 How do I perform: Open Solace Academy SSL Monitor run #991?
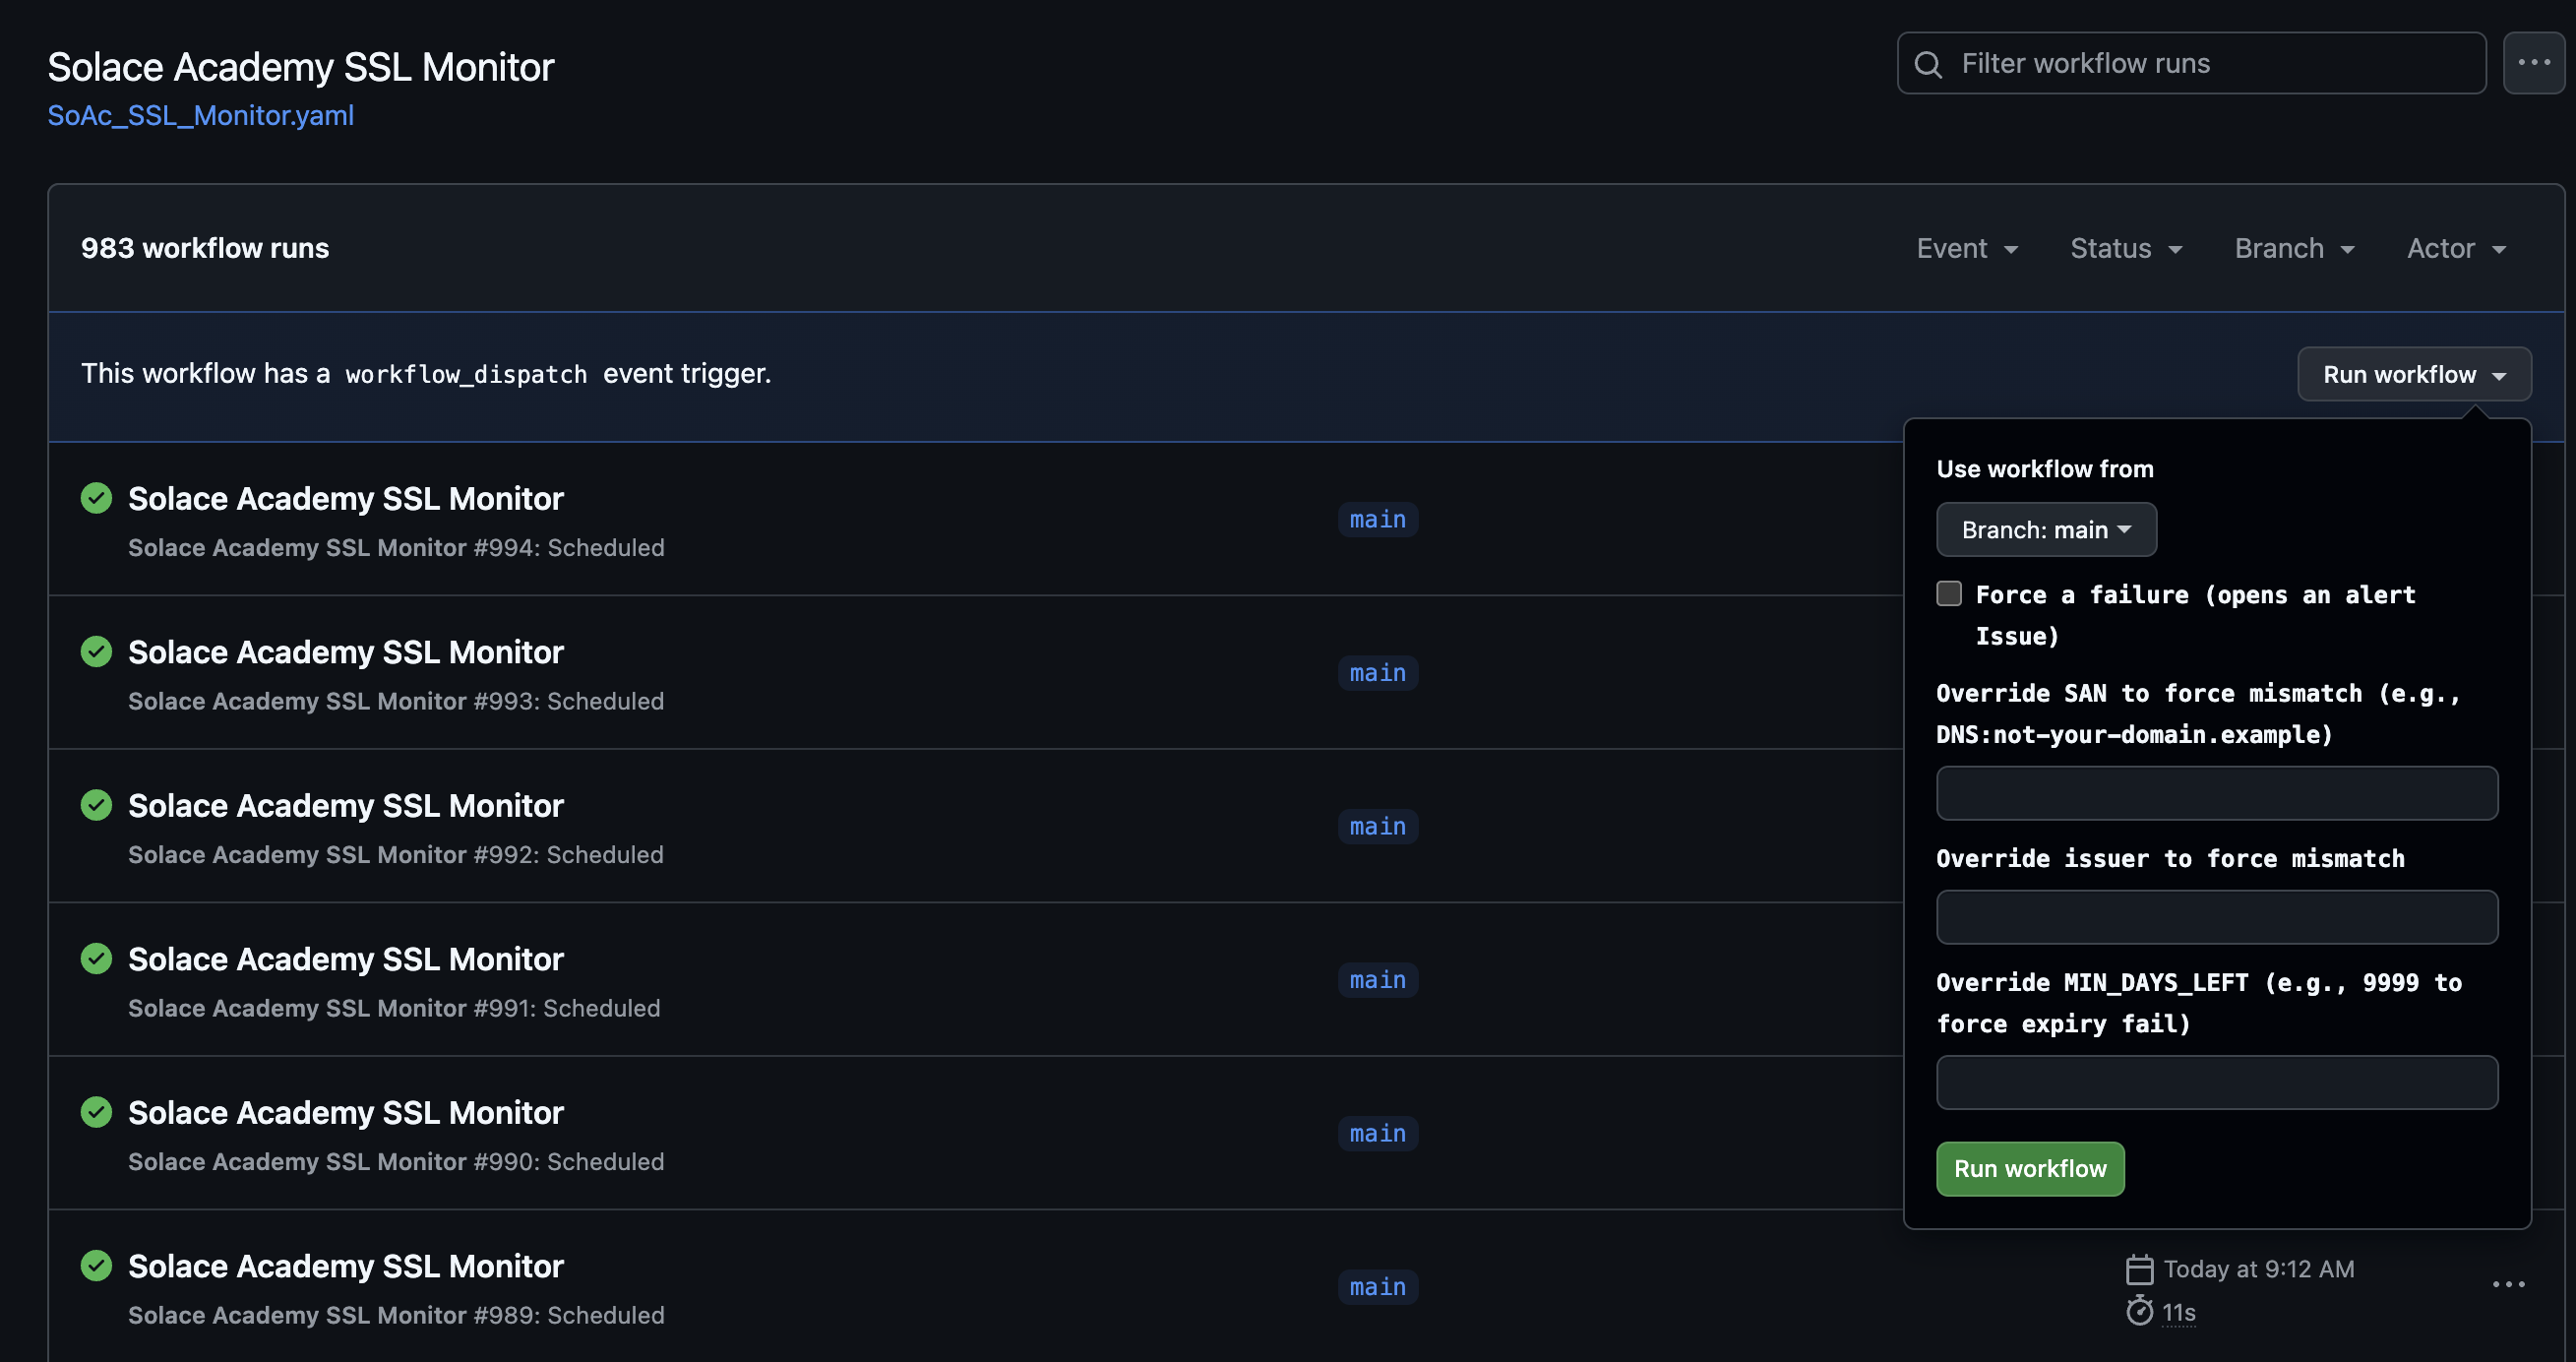[346, 960]
